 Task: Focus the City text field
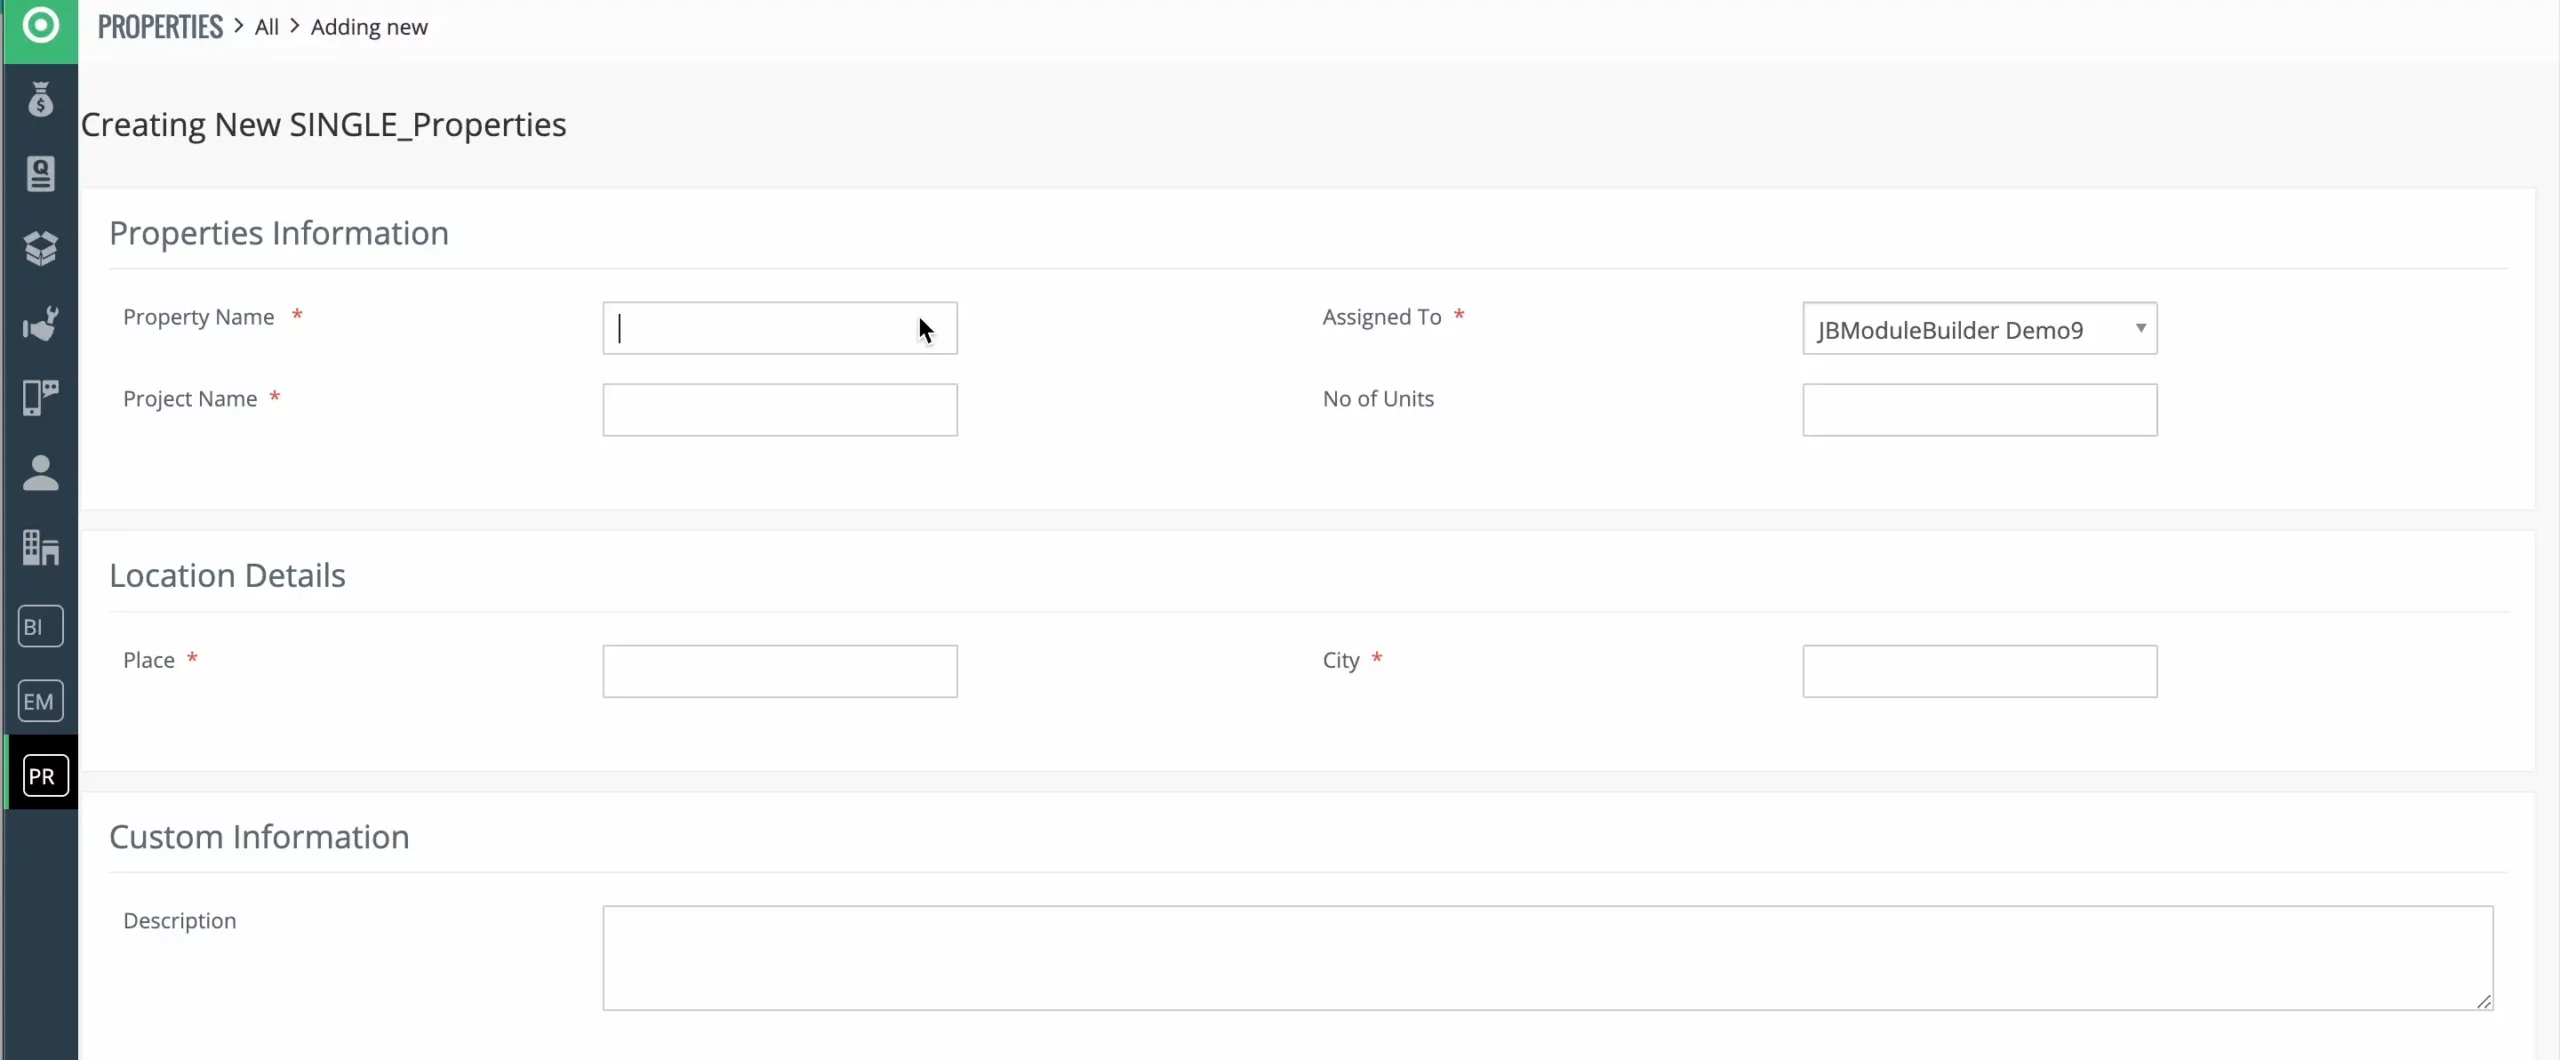[x=1978, y=671]
